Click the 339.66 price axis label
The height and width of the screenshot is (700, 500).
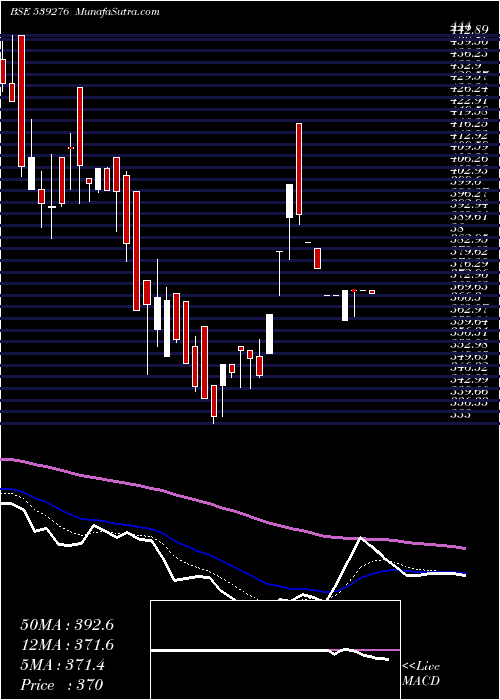(x=469, y=391)
